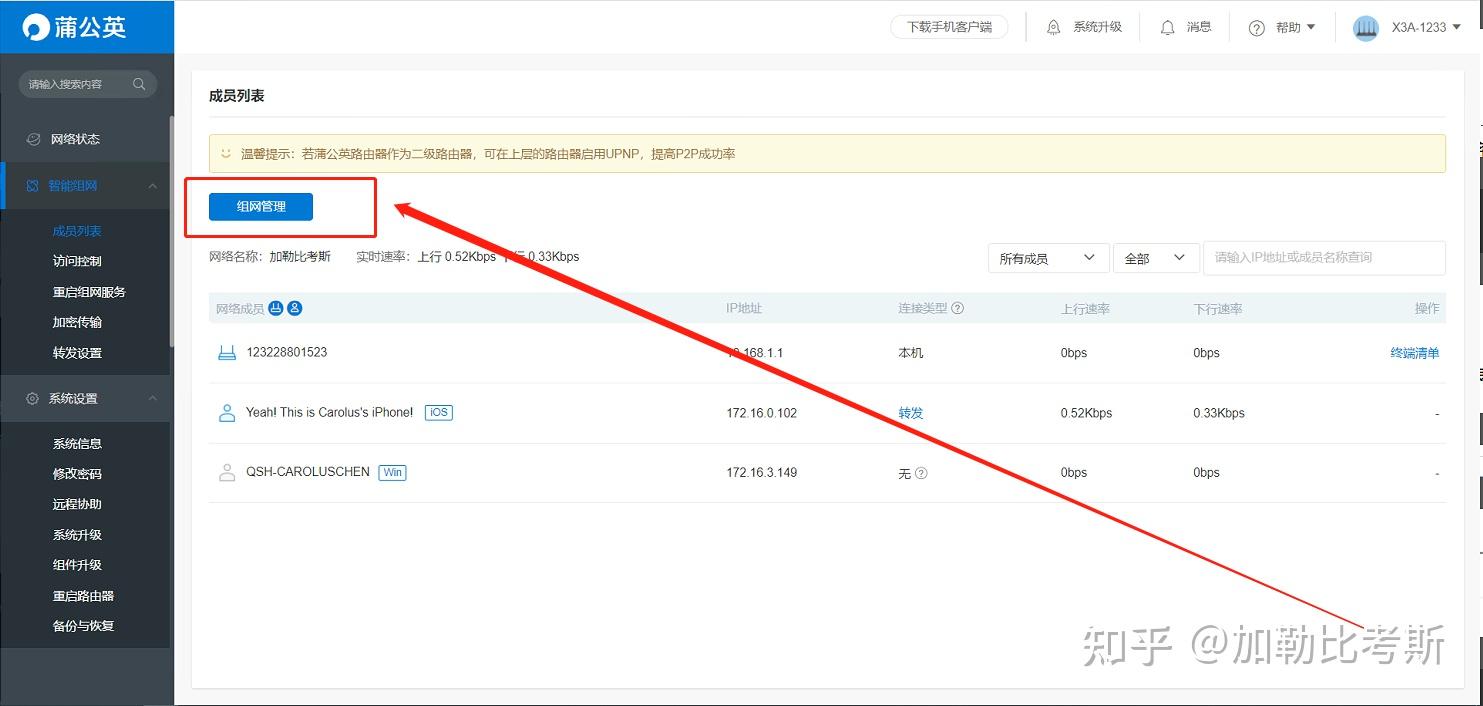Click the IP address search input field
This screenshot has width=1483, height=706.
[1324, 258]
